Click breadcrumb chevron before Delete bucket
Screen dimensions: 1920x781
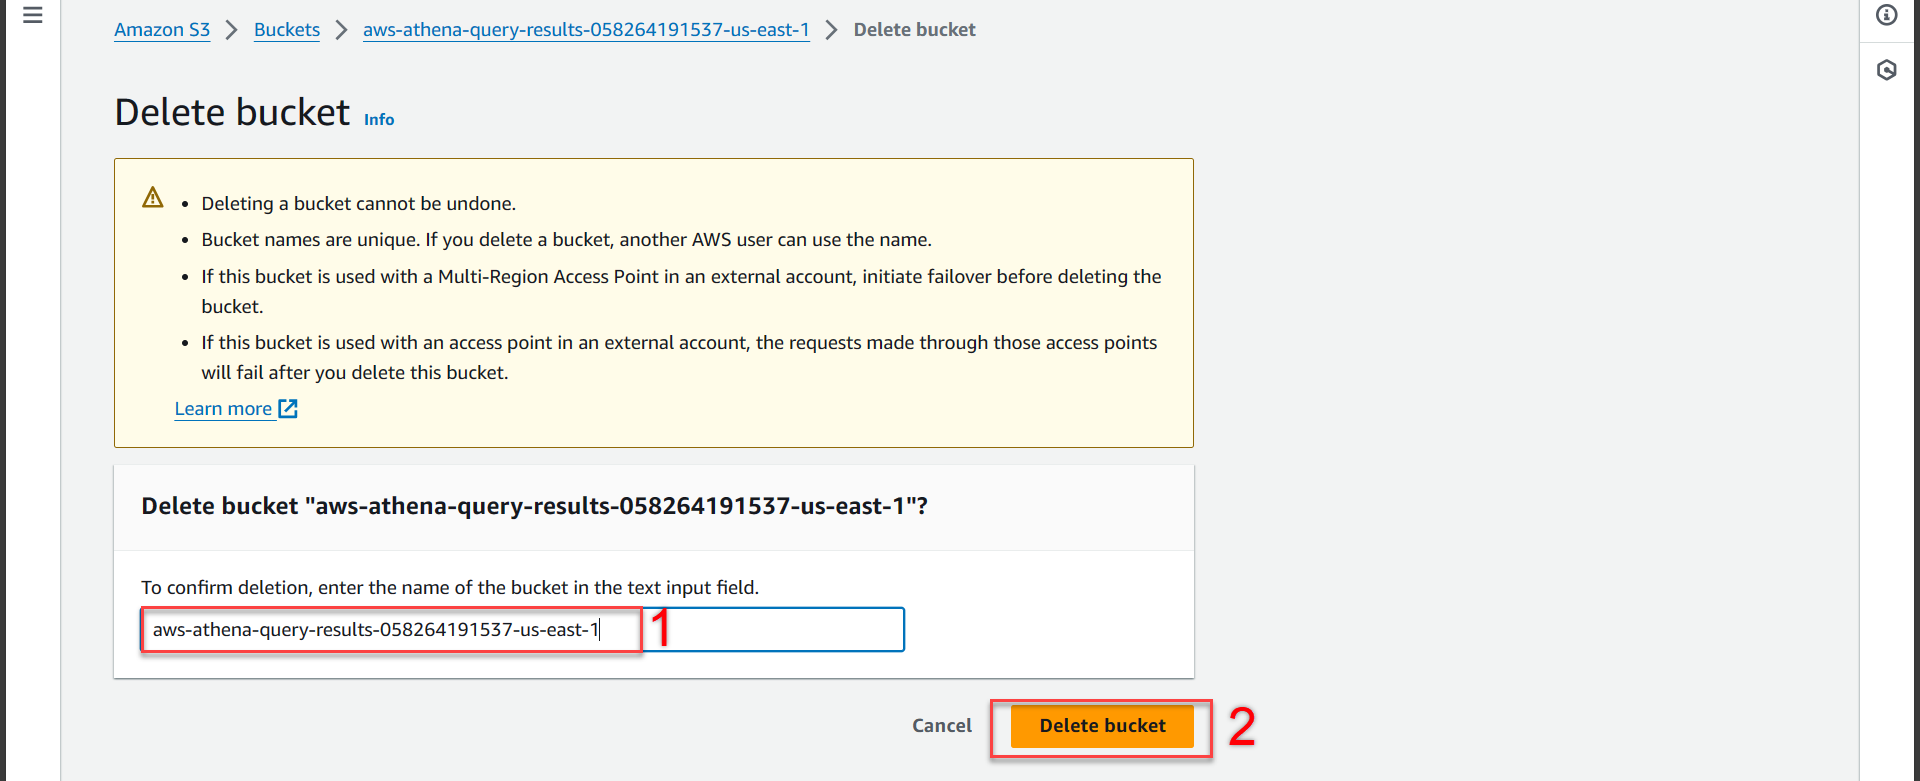[x=831, y=30]
